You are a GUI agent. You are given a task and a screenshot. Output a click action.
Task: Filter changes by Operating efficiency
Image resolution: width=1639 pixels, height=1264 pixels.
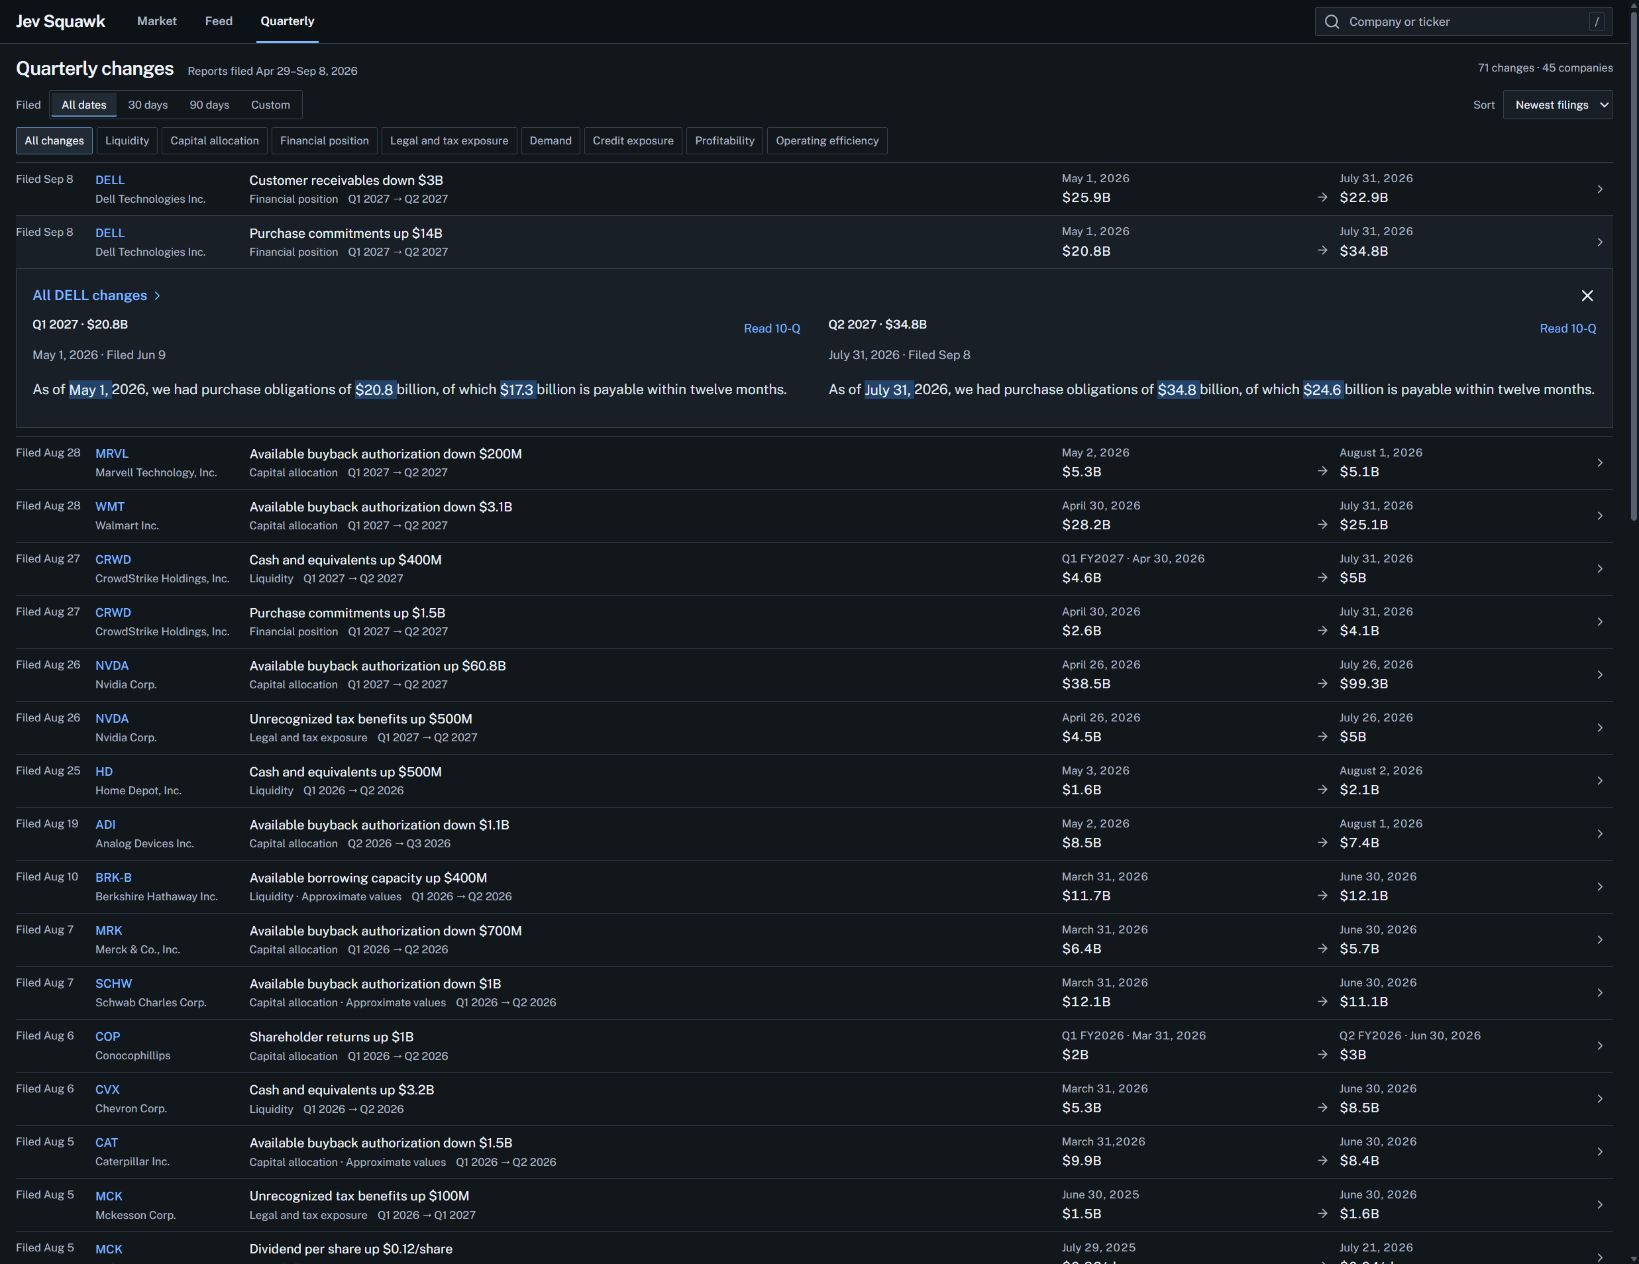(x=827, y=141)
